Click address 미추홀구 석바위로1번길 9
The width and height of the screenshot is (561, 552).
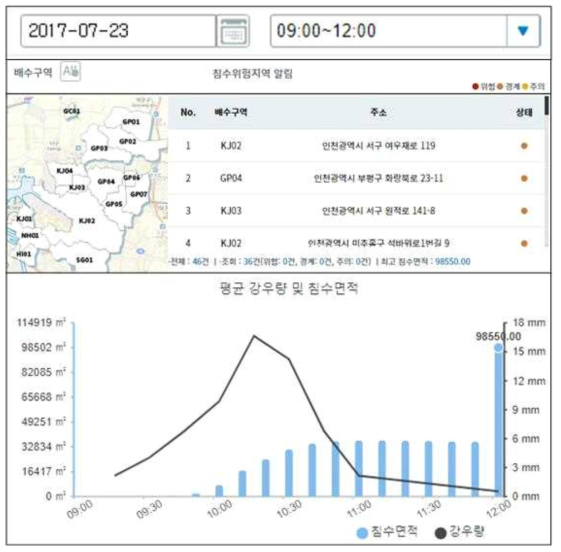[x=401, y=243]
